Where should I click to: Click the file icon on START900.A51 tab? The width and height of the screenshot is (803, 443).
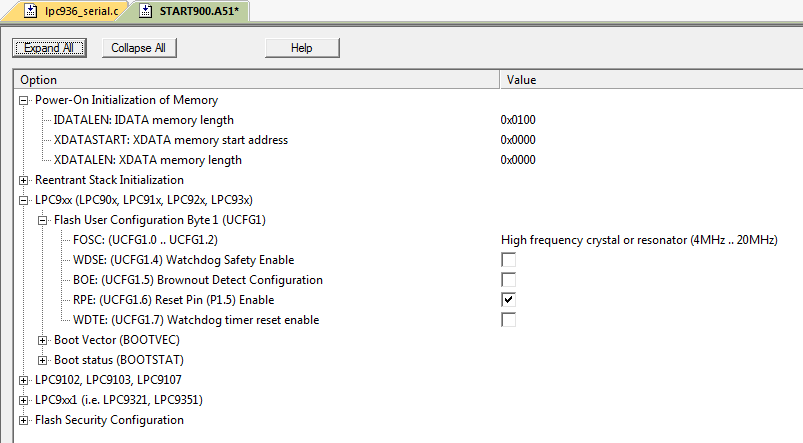[x=146, y=11]
